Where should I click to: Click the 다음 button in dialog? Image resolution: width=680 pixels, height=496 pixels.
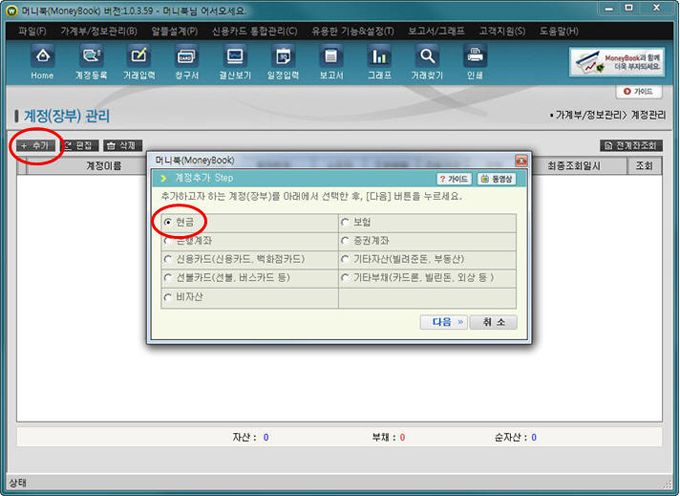point(444,322)
